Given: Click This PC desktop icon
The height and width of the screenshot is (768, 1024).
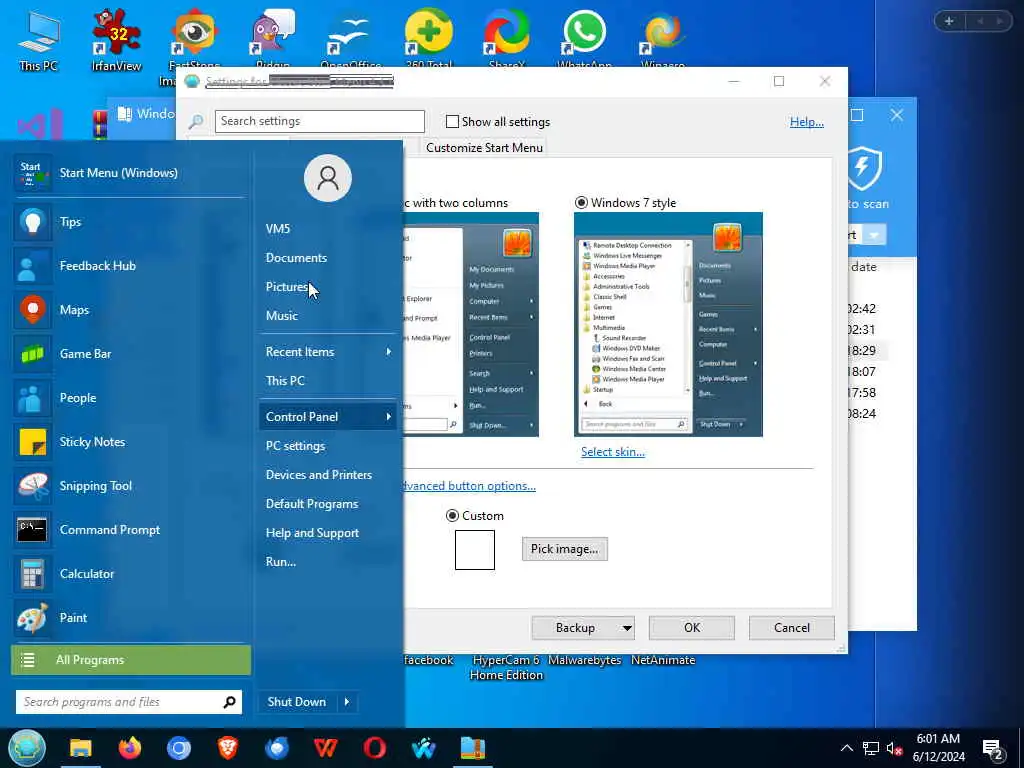Looking at the screenshot, I should [x=39, y=40].
